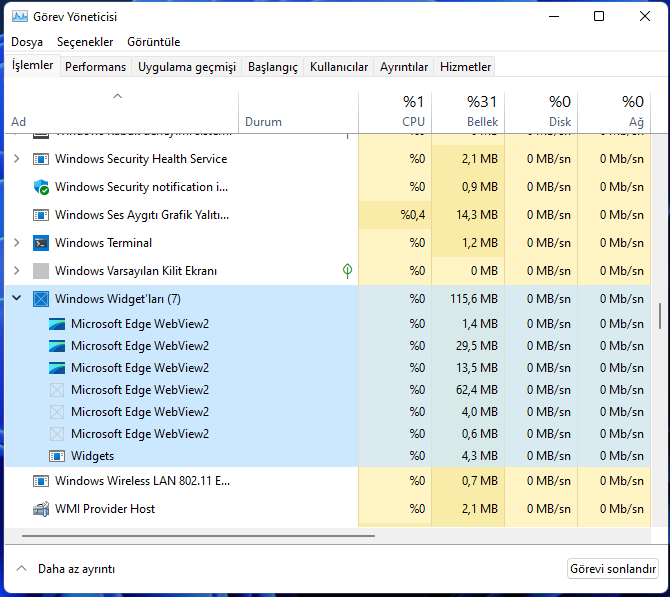This screenshot has width=670, height=597.
Task: Click the 62,4 MB memory cell
Action: tap(468, 390)
